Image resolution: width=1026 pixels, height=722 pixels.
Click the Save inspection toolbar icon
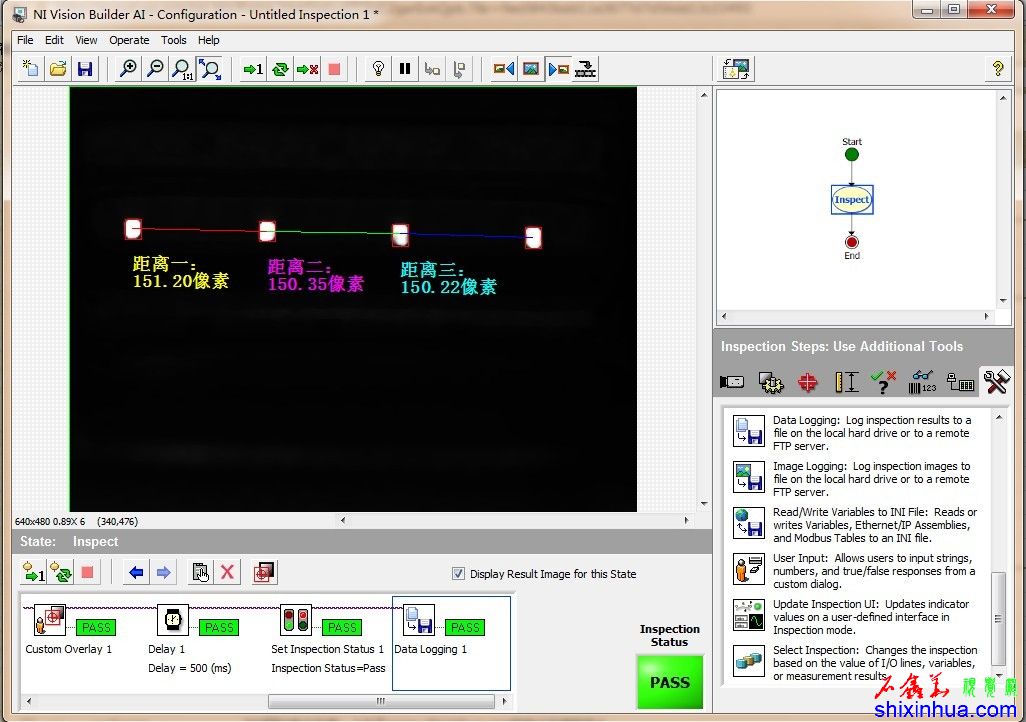85,69
